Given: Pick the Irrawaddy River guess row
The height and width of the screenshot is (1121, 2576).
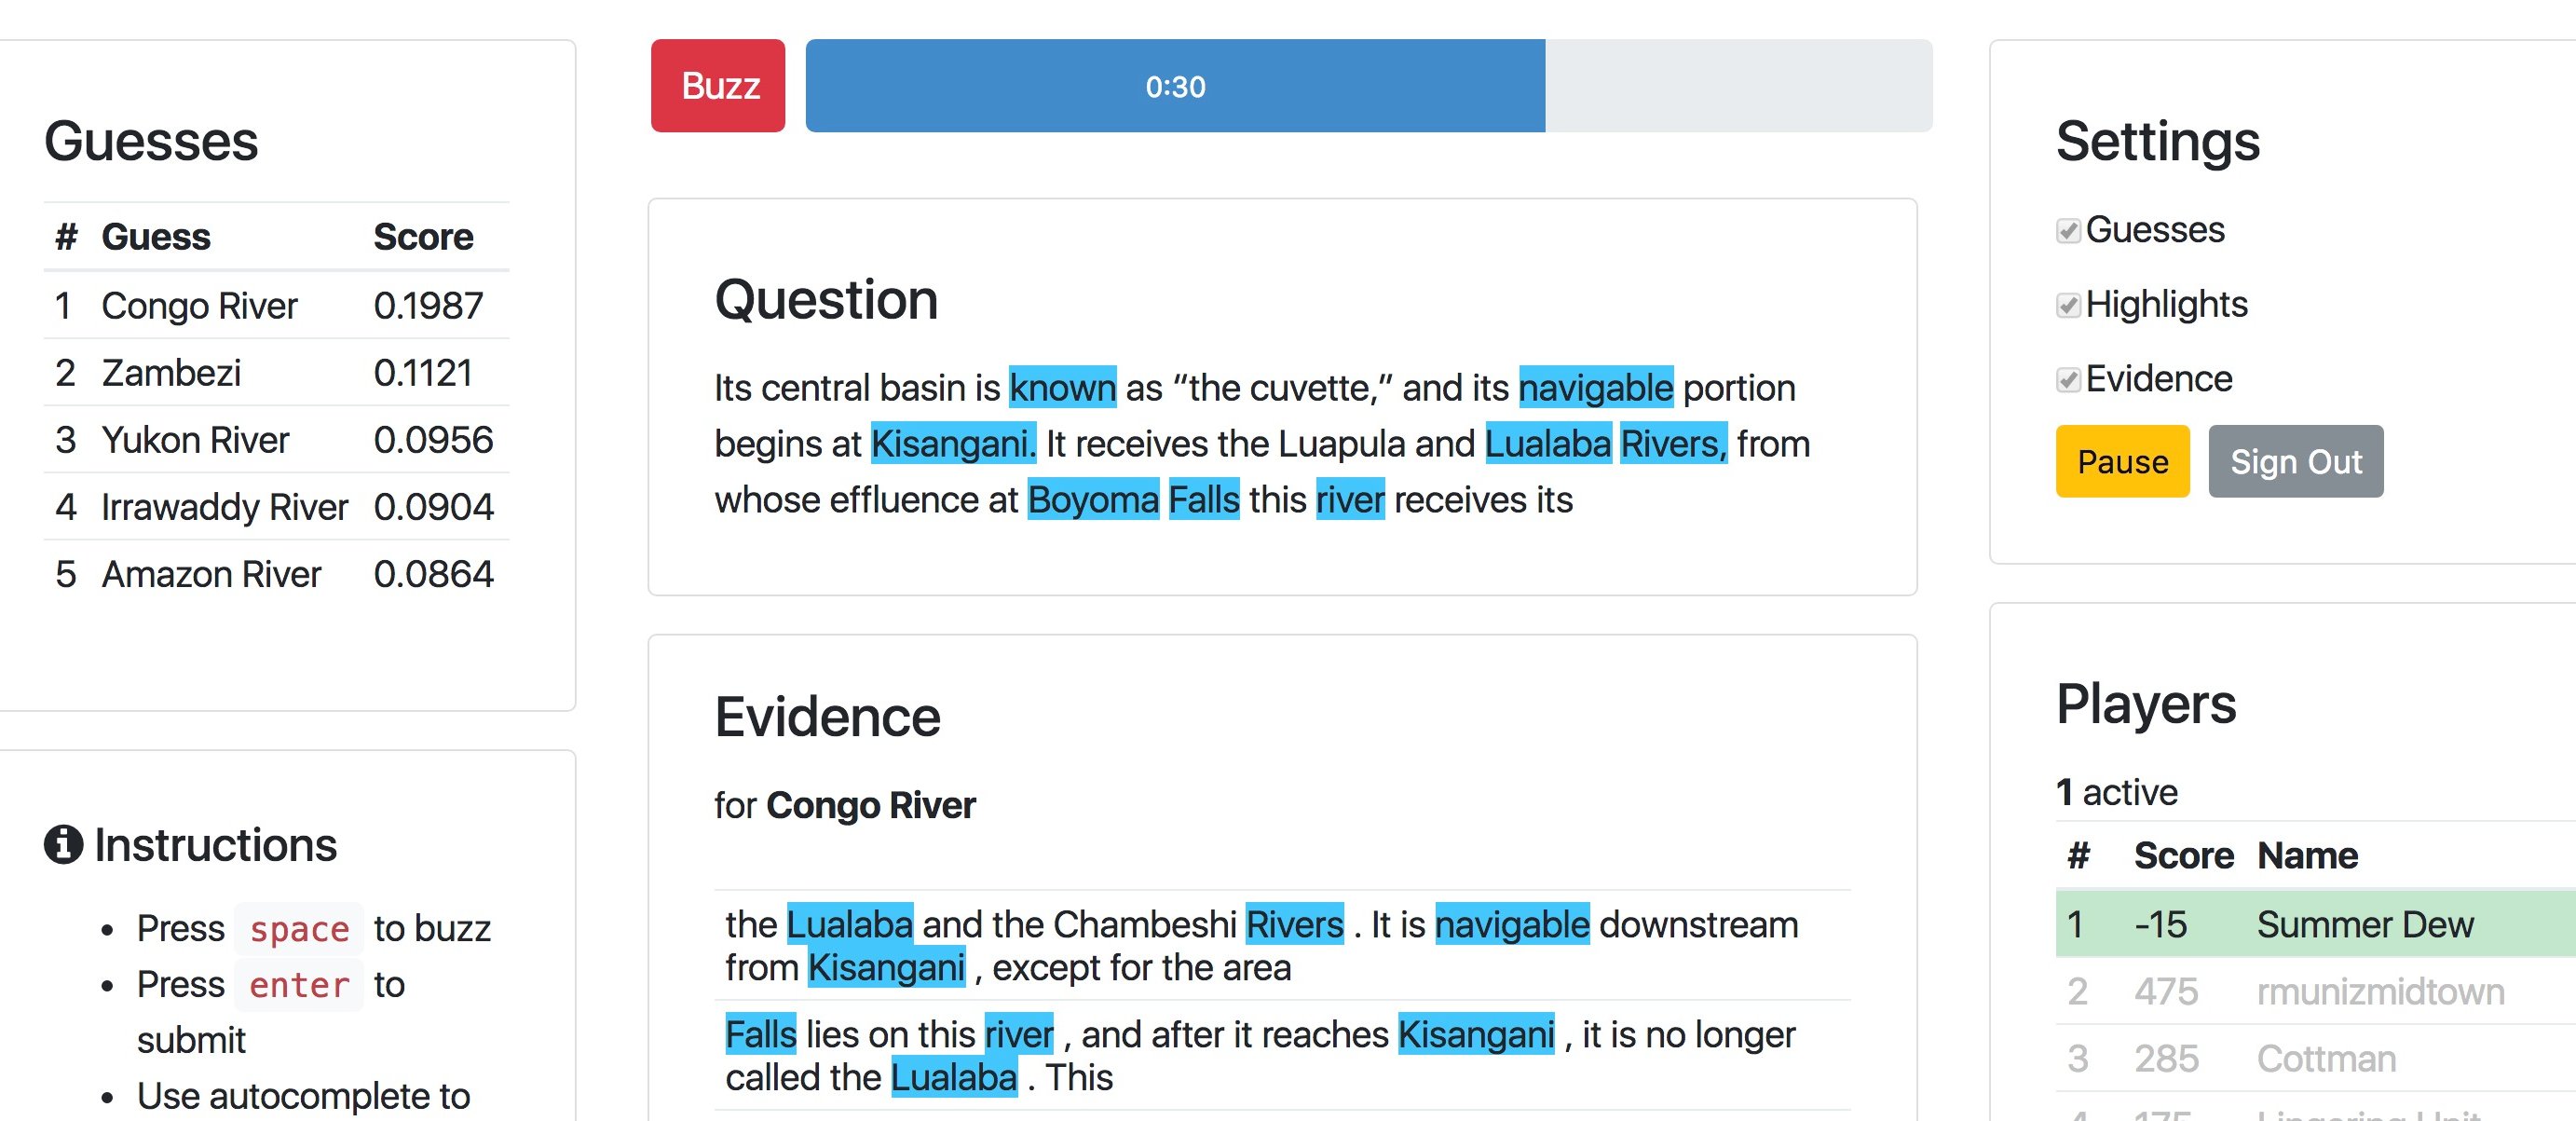Looking at the screenshot, I should pos(275,506).
